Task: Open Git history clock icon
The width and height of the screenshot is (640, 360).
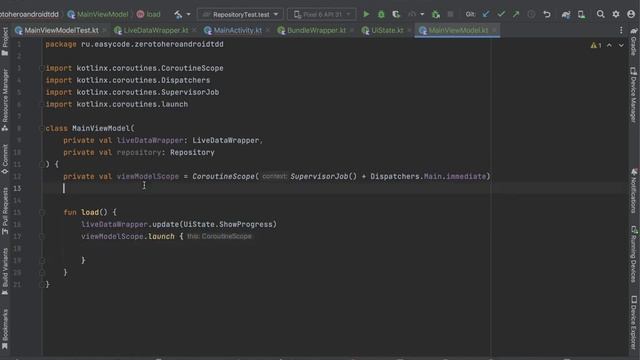Action: (531, 14)
